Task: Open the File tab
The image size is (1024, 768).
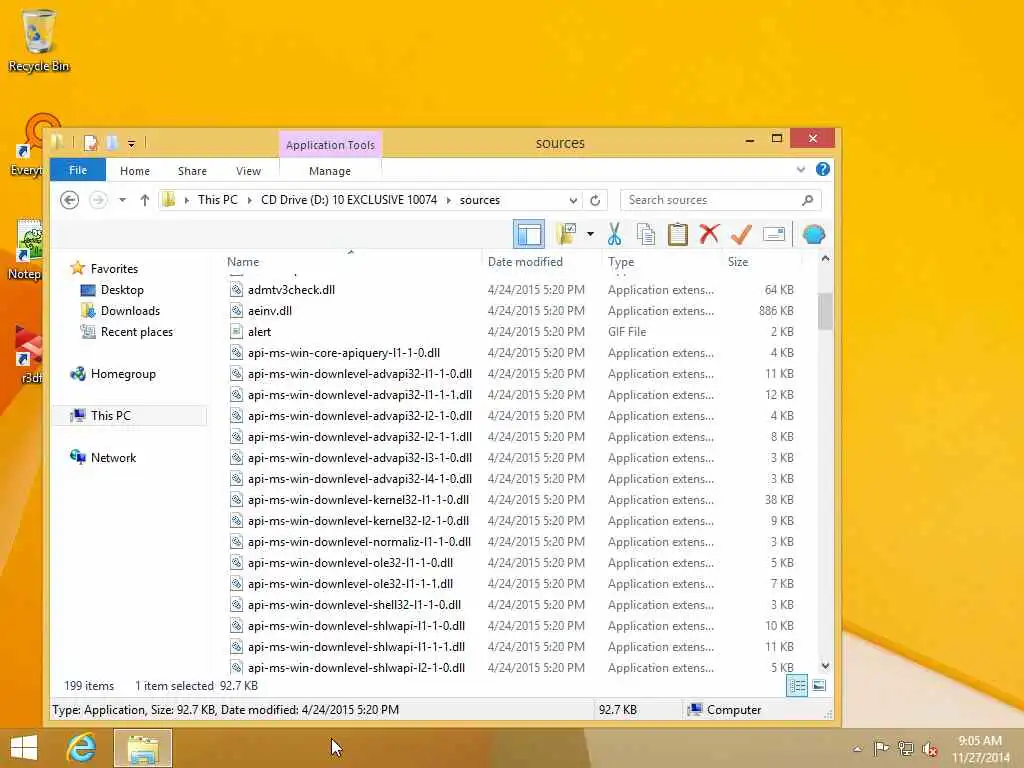Action: (78, 170)
